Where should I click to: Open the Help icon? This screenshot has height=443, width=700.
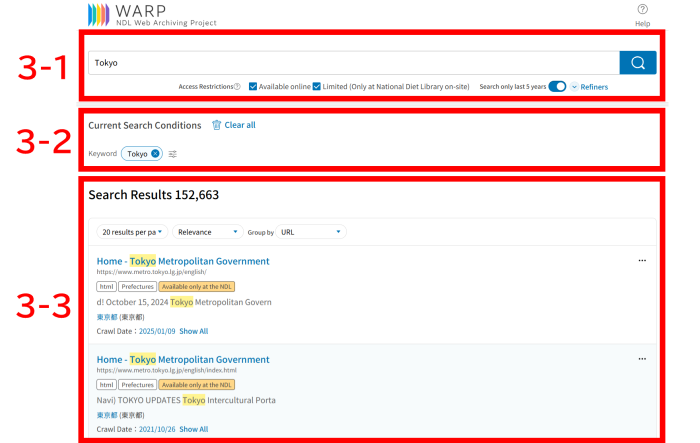tap(642, 9)
